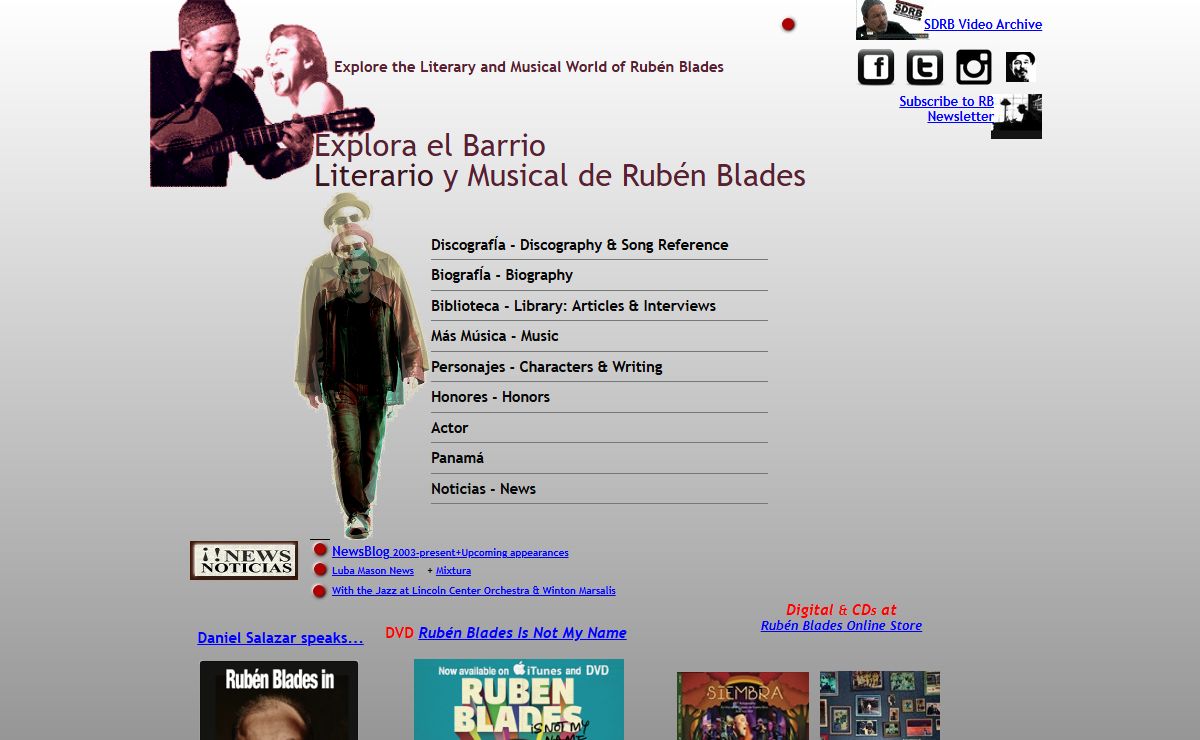Open Jazz at Lincoln Center Orchestra link
The image size is (1200, 740).
[x=474, y=591]
